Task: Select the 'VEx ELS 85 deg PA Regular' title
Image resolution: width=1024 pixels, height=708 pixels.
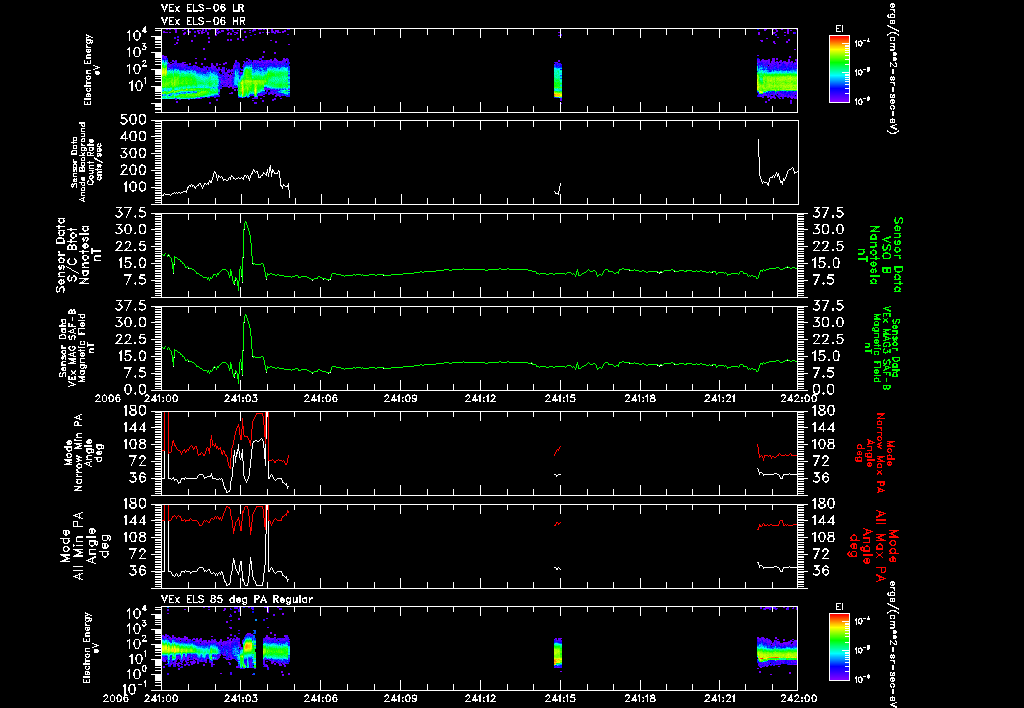Action: [x=237, y=599]
